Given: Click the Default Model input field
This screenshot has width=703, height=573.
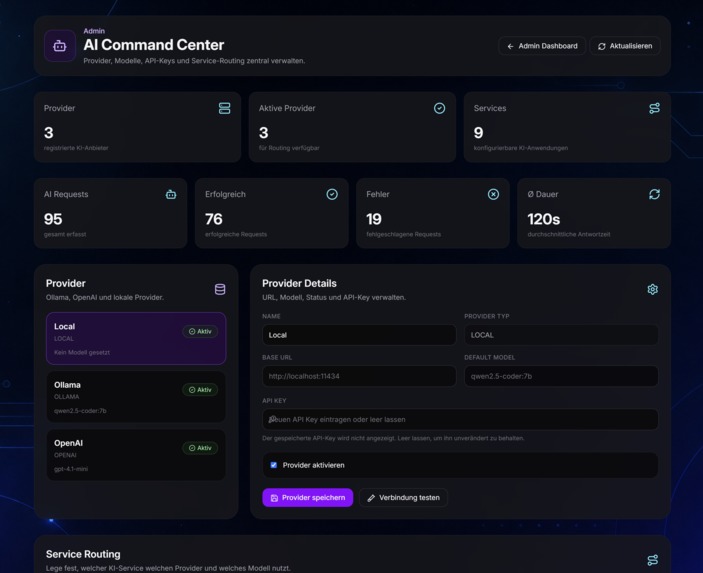Looking at the screenshot, I should (x=561, y=376).
